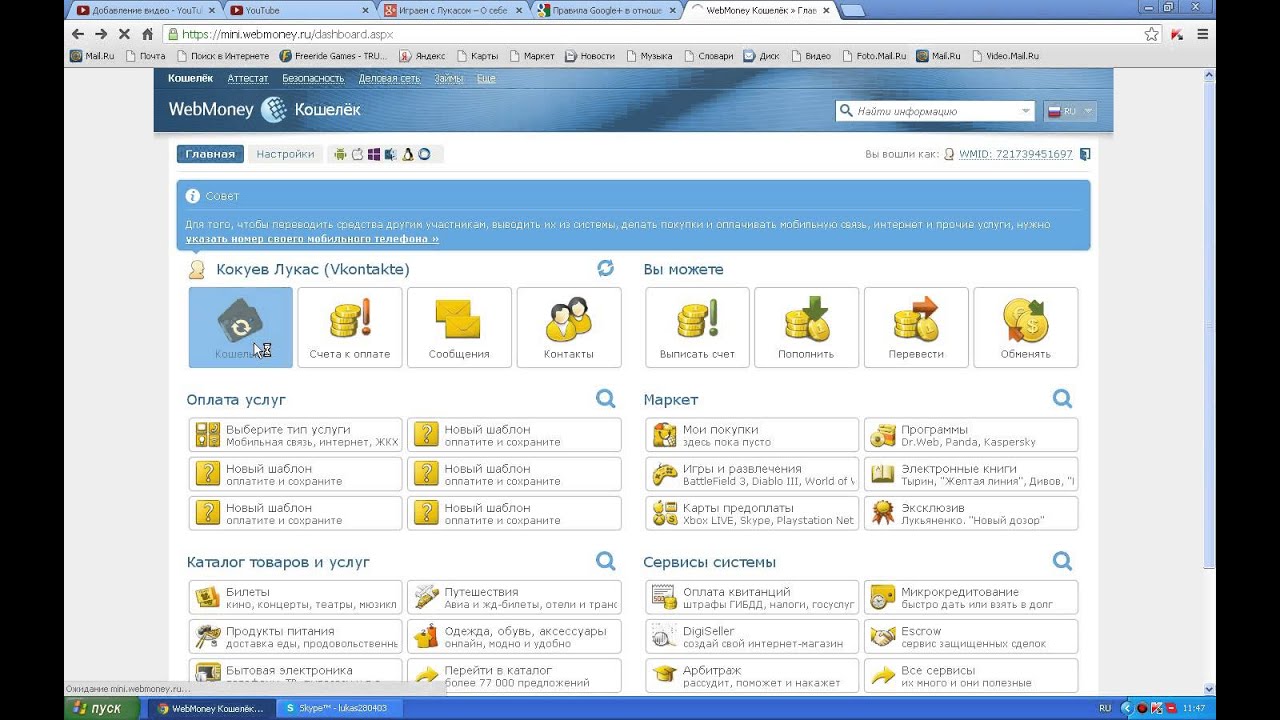Open DigiSeller service
Image resolution: width=1280 pixels, height=720 pixels.
[752, 636]
